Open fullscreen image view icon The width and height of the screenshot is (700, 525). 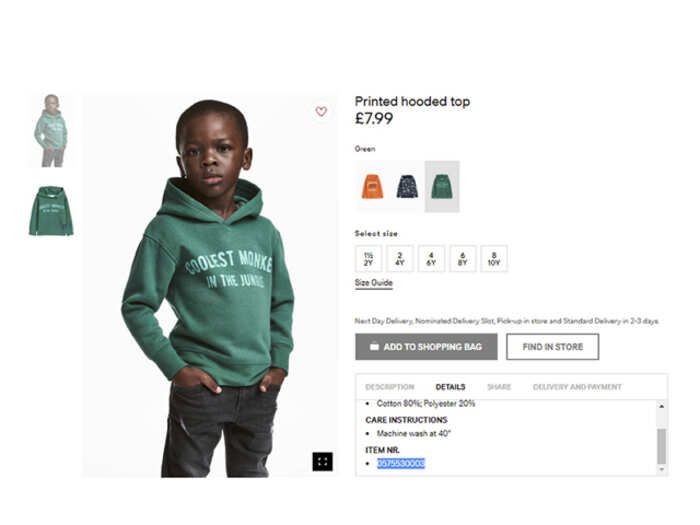[x=322, y=462]
